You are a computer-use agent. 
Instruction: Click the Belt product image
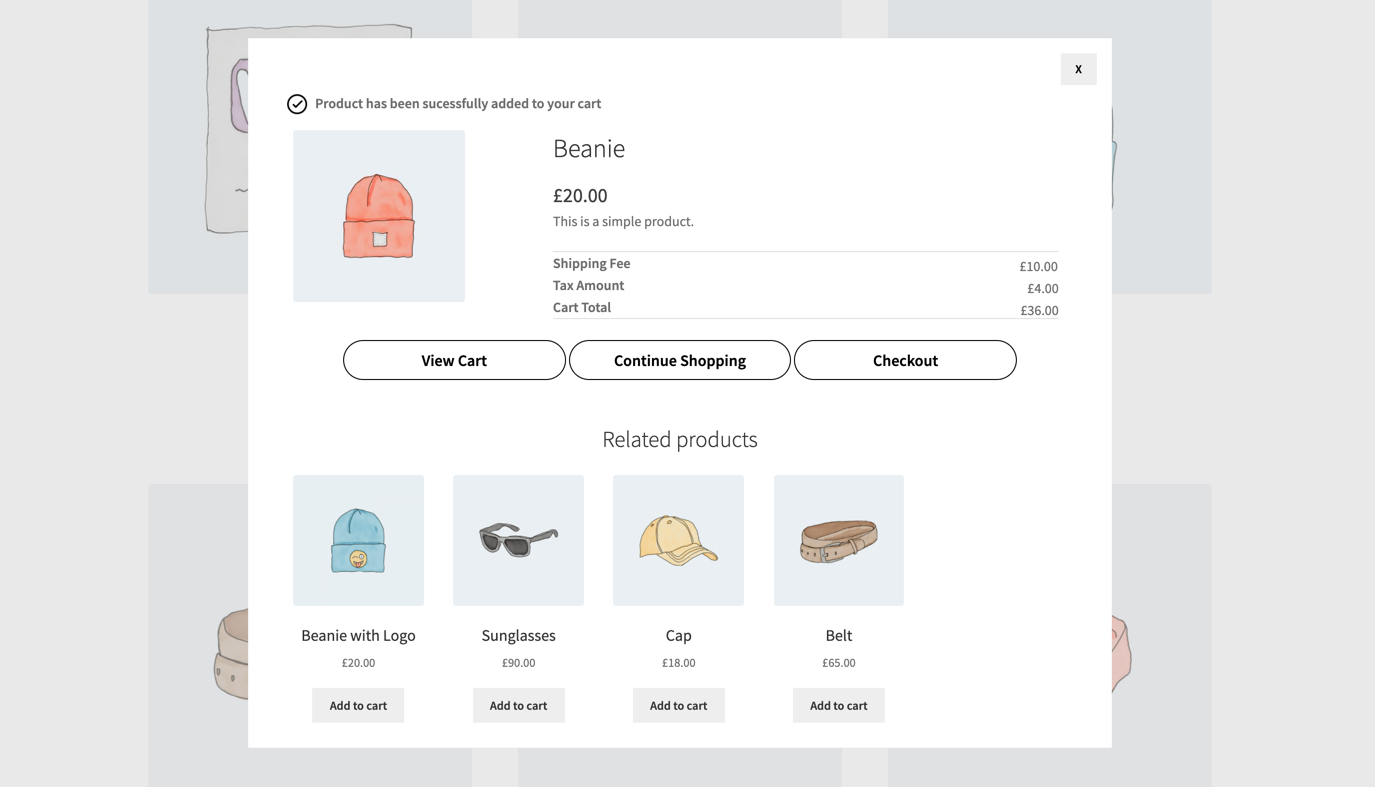(x=838, y=540)
